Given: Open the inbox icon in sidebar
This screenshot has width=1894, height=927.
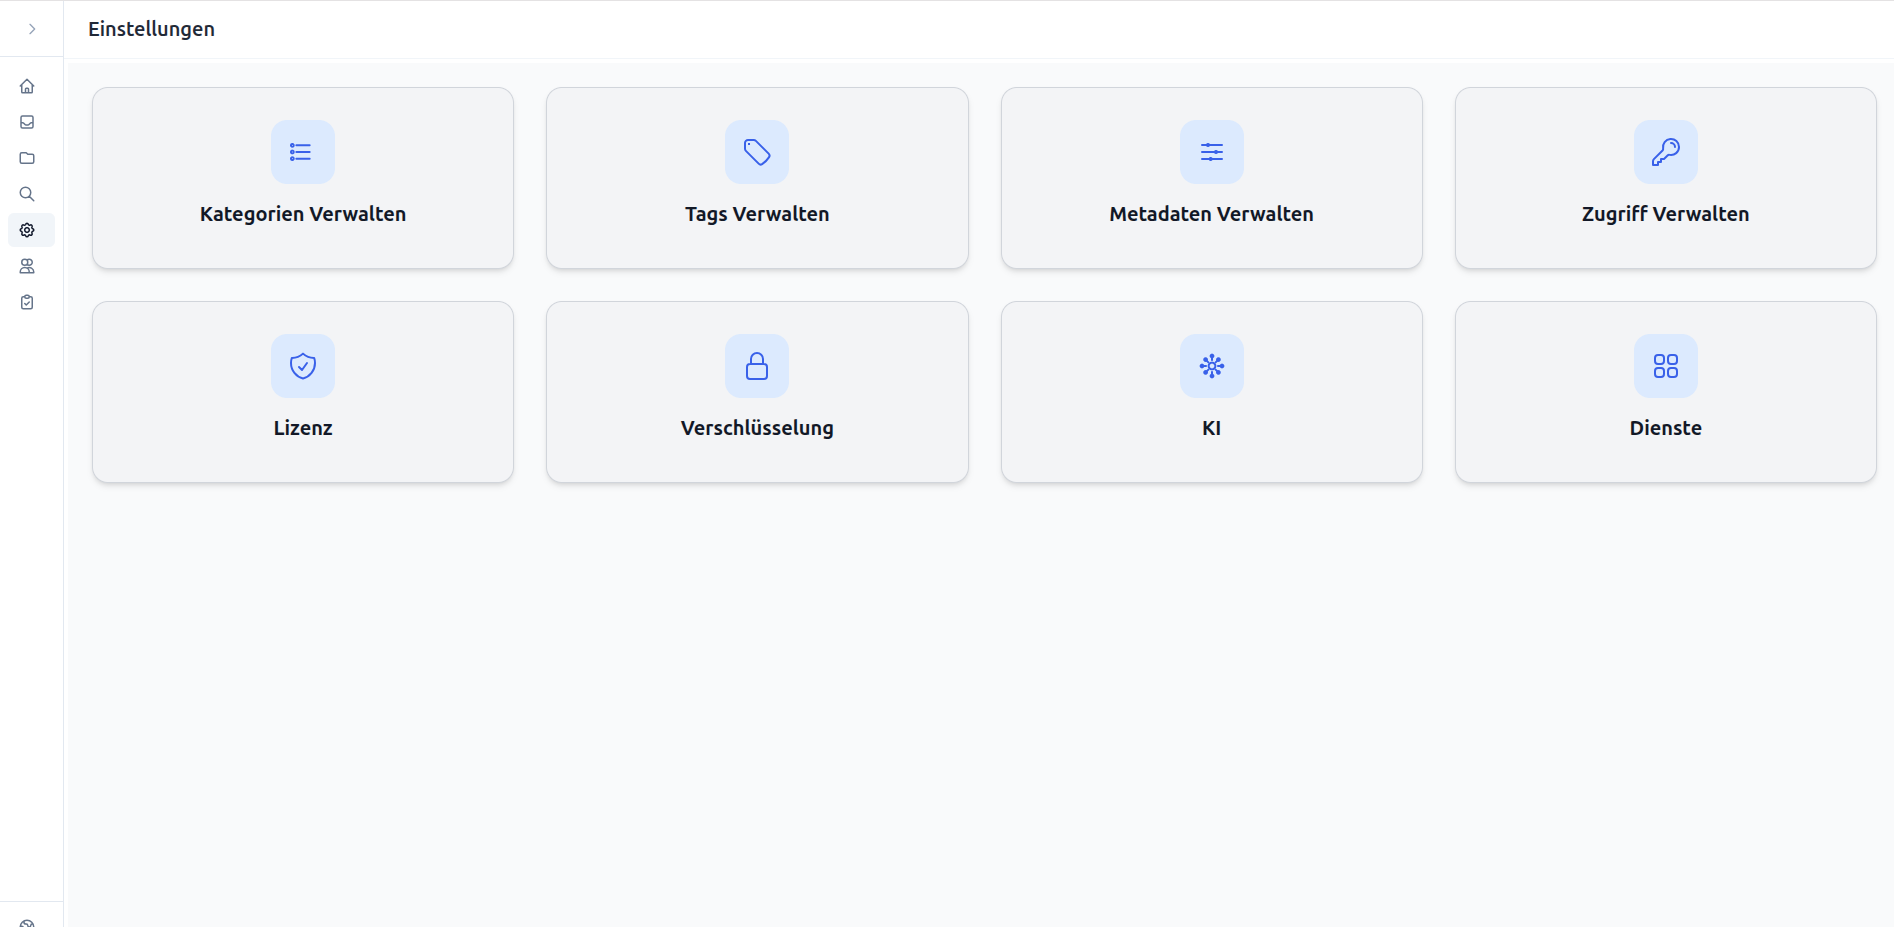Looking at the screenshot, I should 27,122.
